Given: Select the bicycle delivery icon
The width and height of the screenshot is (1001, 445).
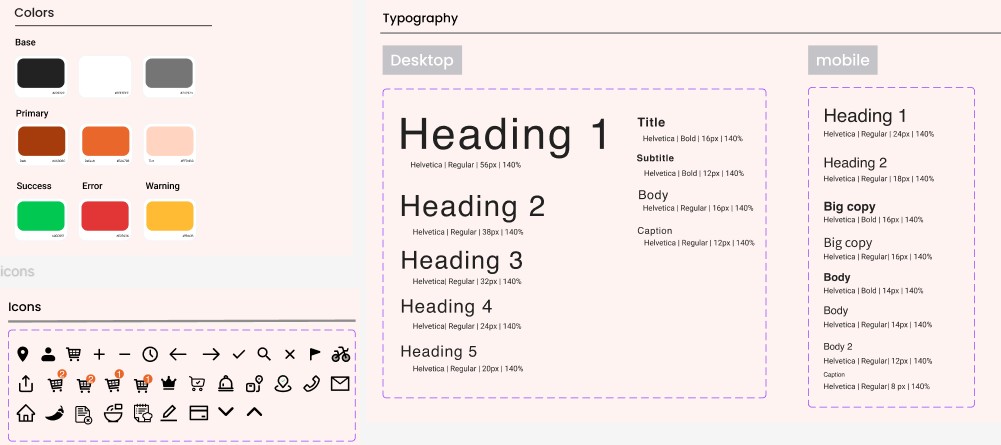Looking at the screenshot, I should (341, 354).
